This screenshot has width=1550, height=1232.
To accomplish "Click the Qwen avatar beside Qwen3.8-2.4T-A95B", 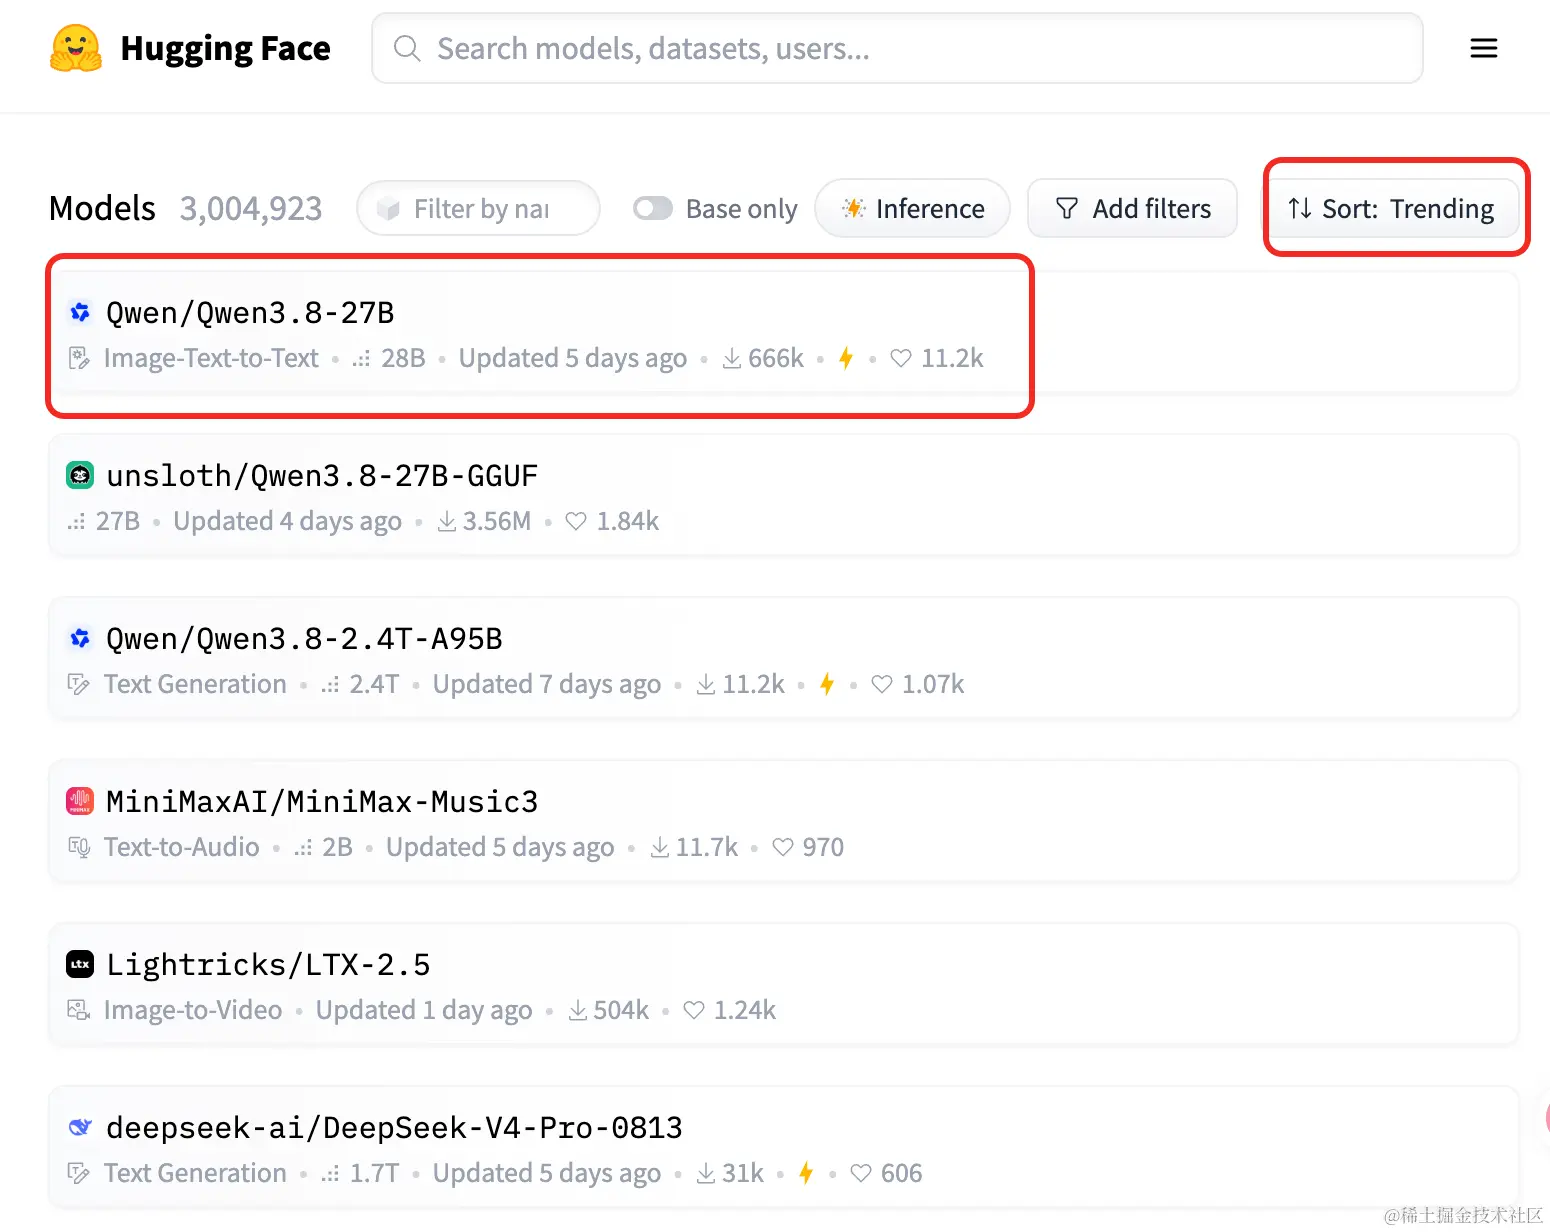I will pos(80,638).
